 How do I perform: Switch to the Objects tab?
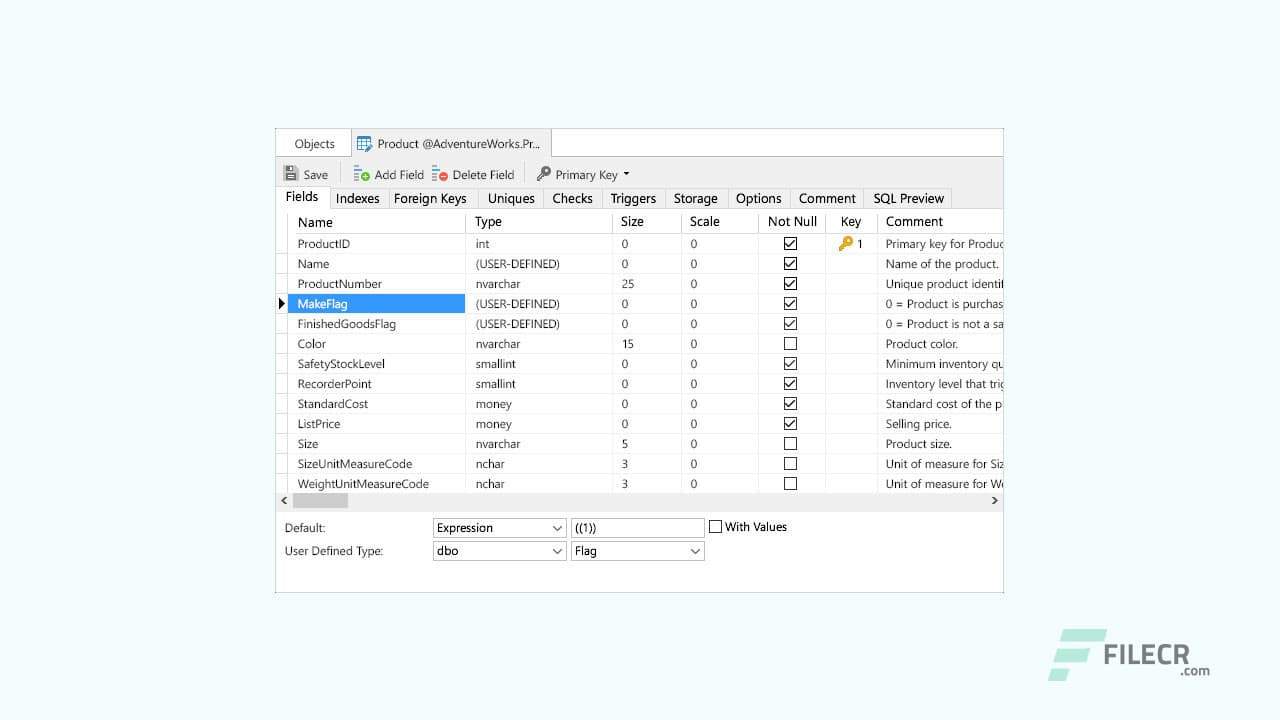pos(313,143)
